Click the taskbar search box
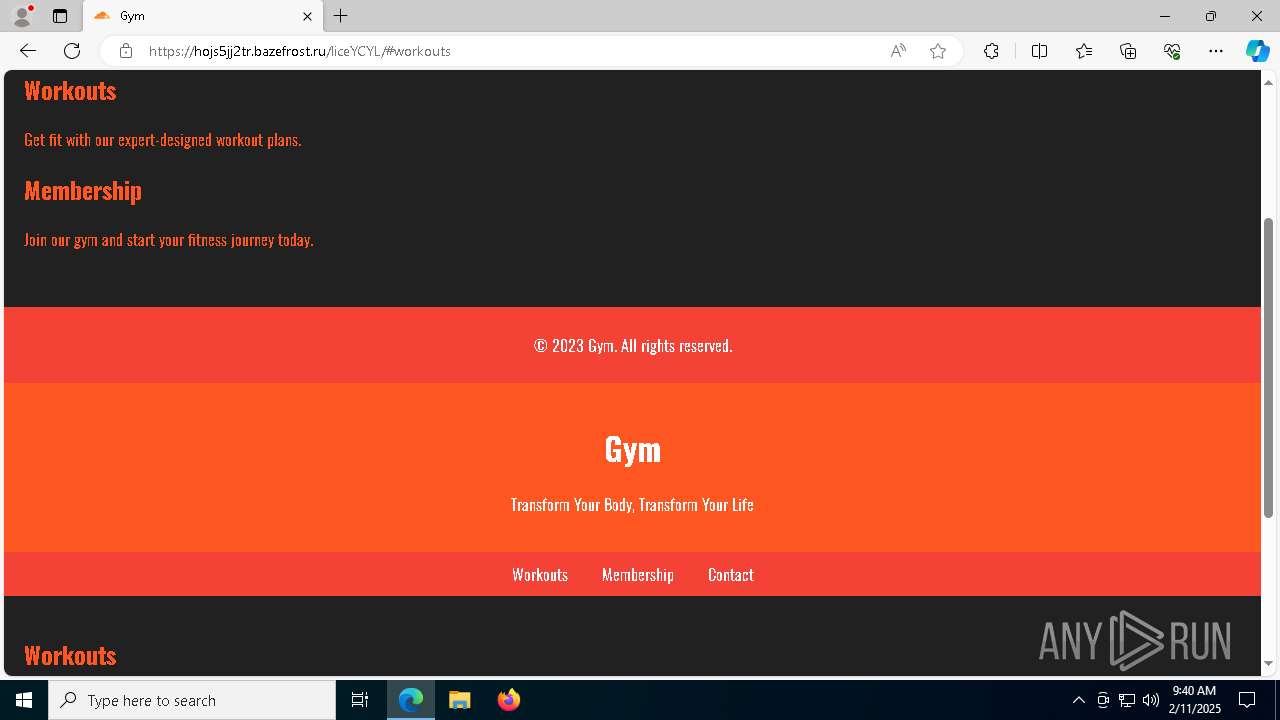The image size is (1280, 720). (192, 700)
